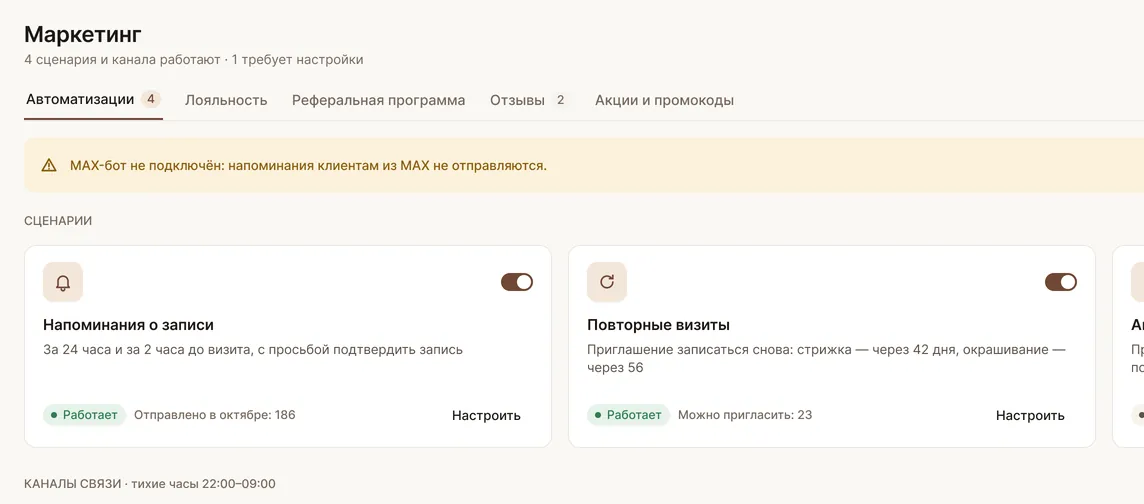1144x504 pixels.
Task: Click the text Можно пригласить: 23
Action: click(745, 415)
